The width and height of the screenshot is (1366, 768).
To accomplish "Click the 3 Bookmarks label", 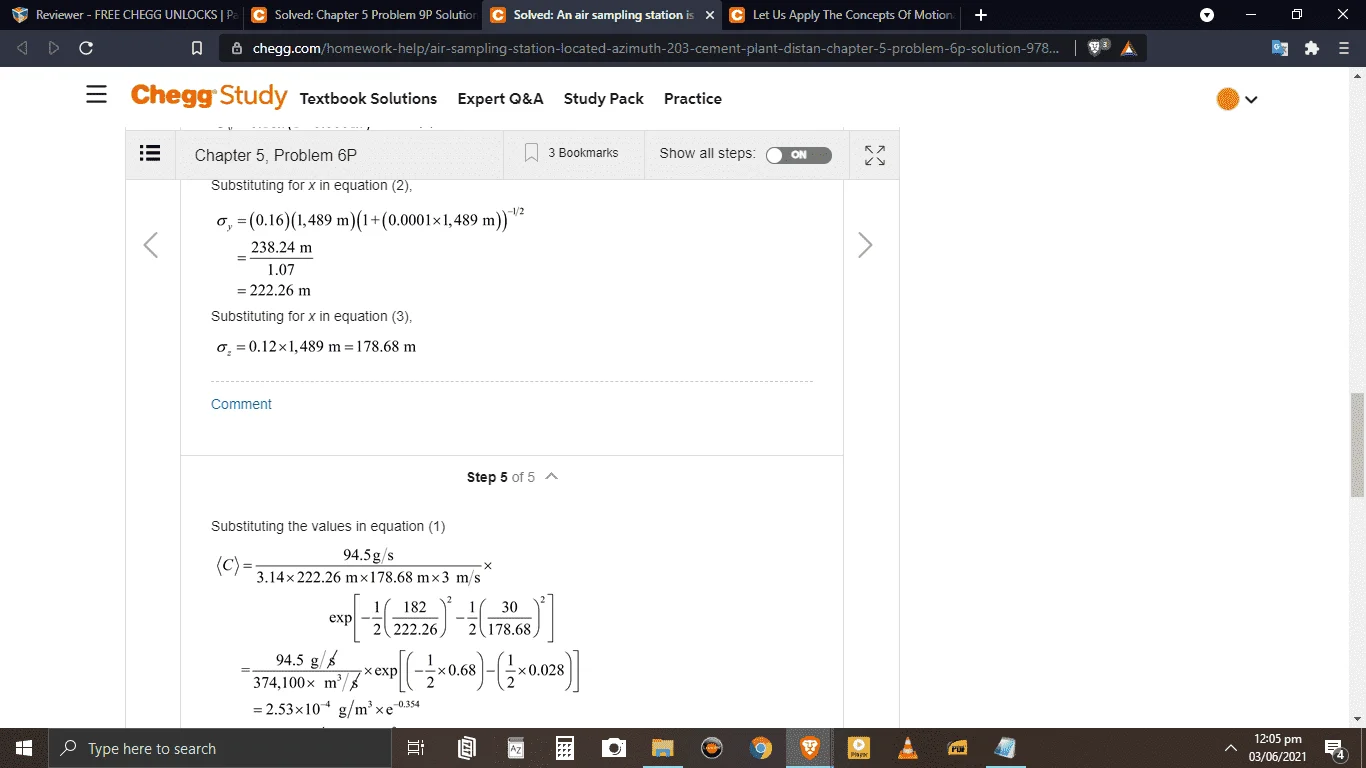I will (583, 153).
